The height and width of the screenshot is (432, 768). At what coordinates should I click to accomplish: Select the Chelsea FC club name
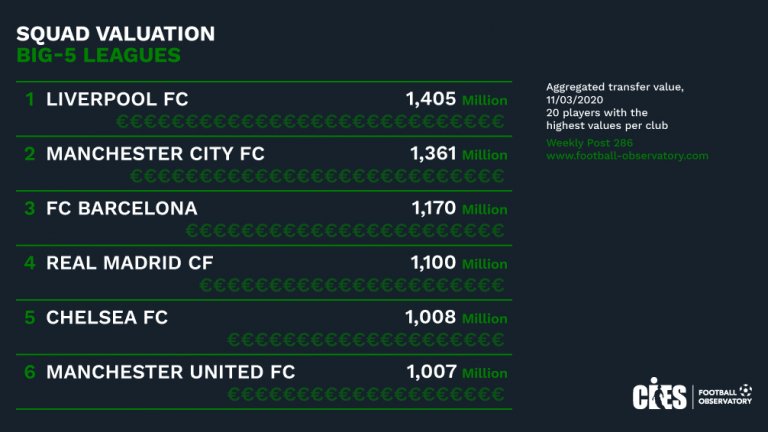[x=107, y=318]
